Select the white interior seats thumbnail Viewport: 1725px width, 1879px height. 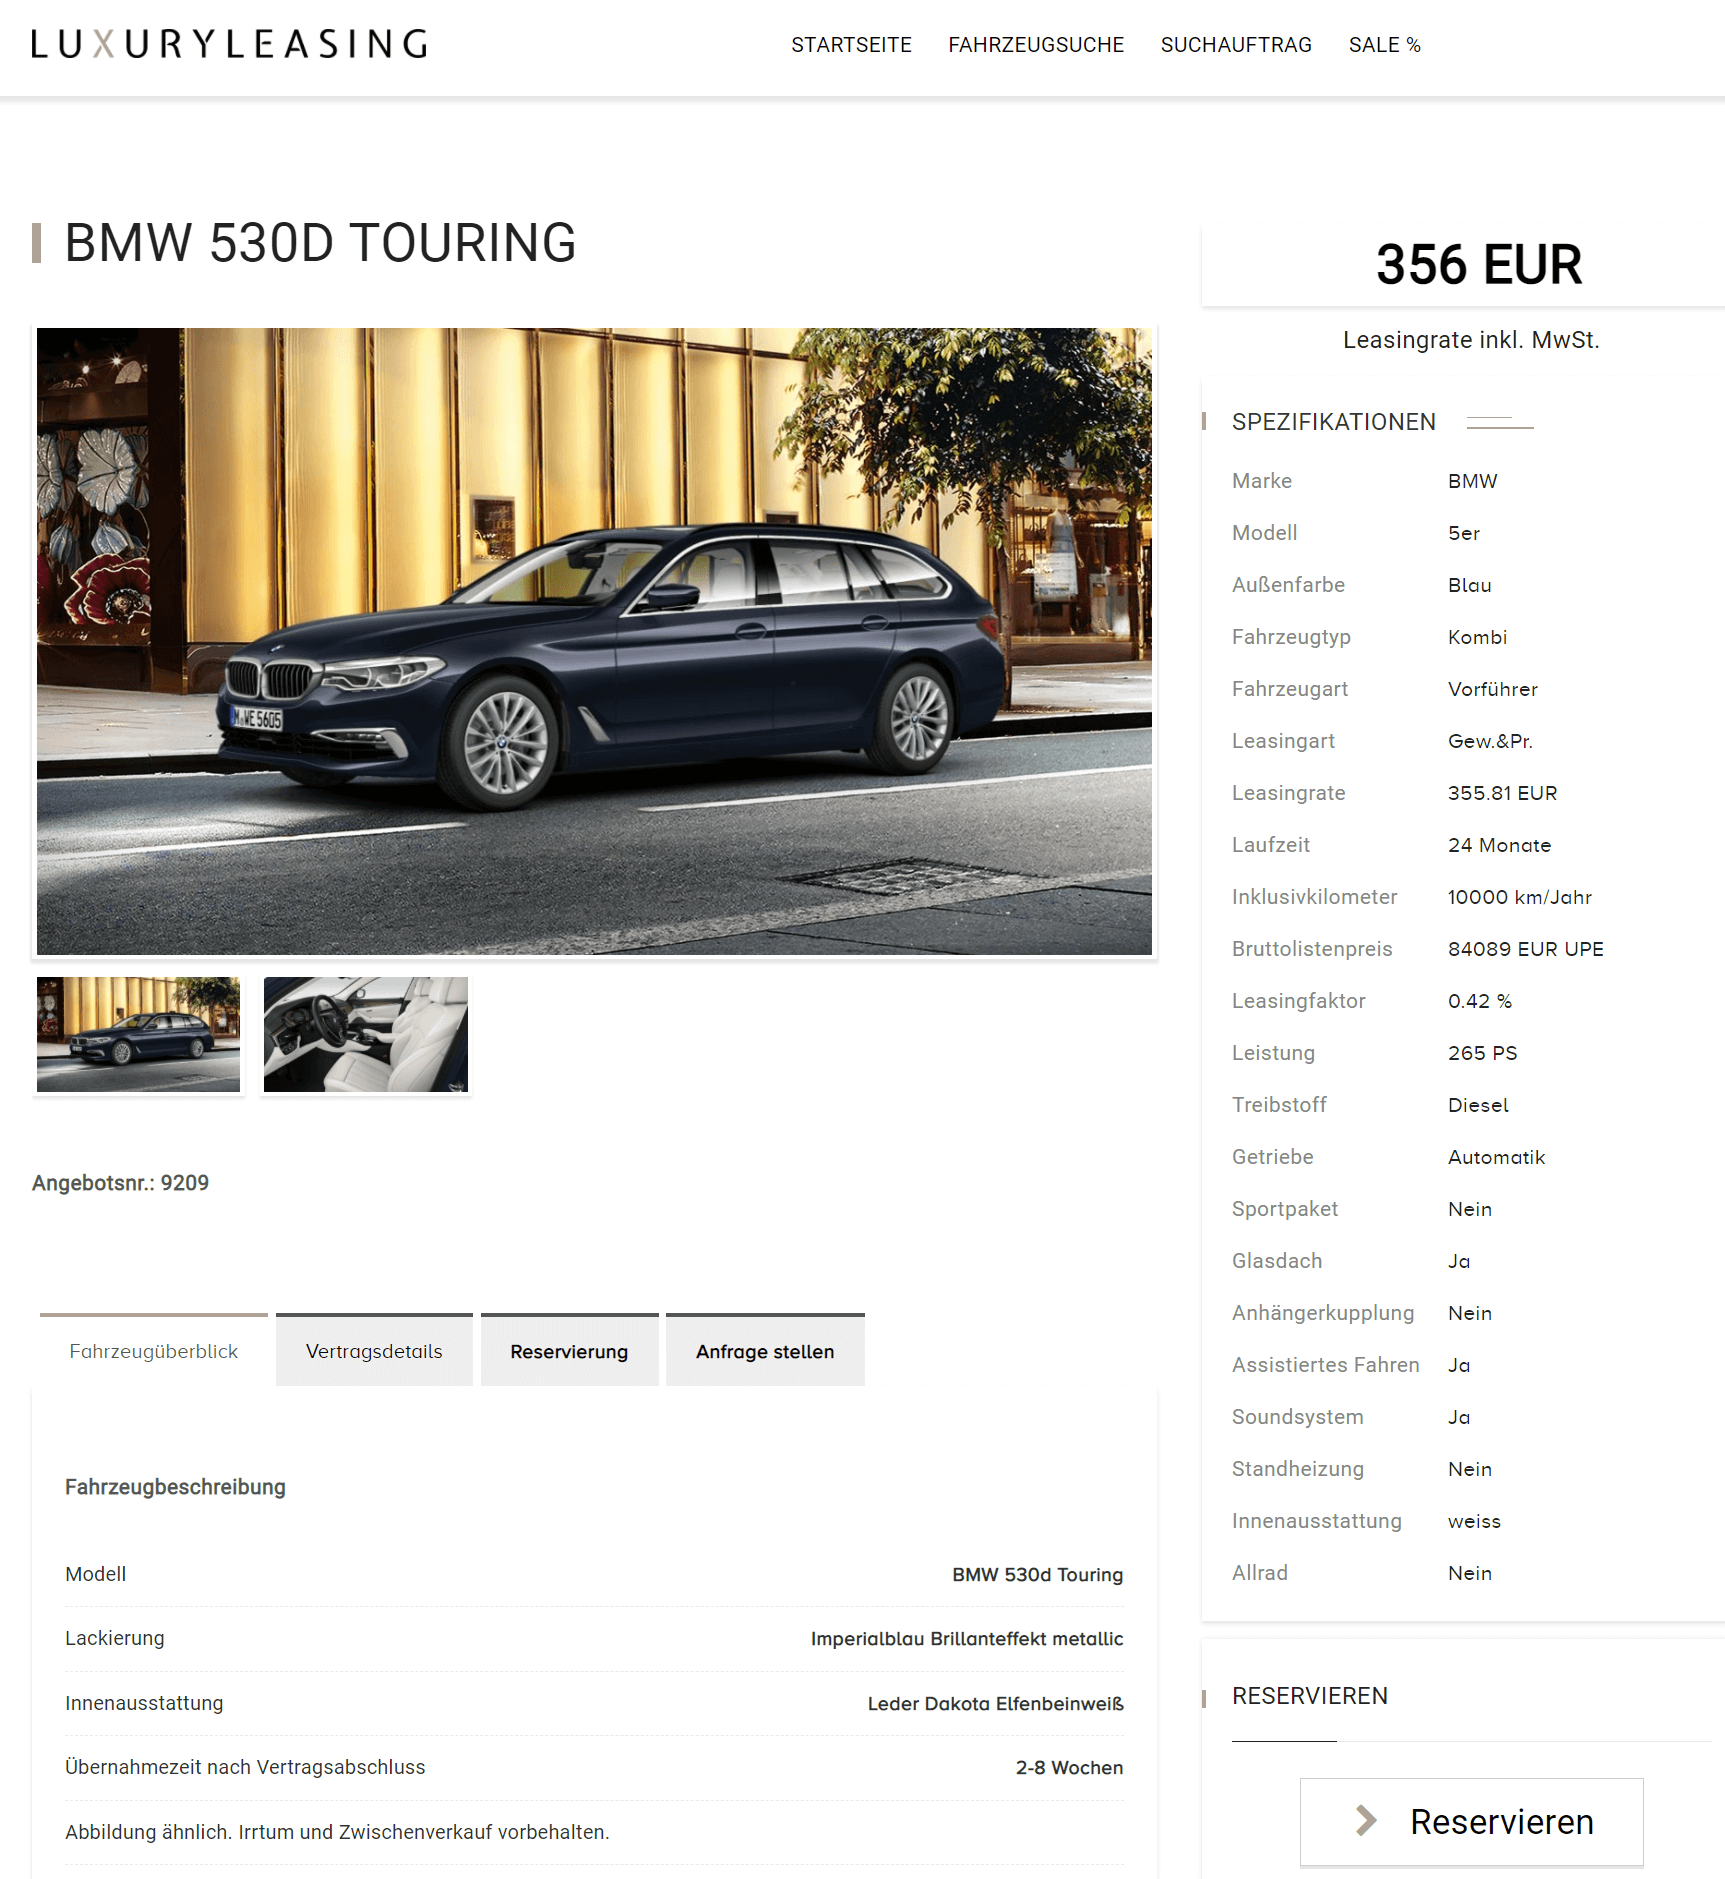(365, 1035)
